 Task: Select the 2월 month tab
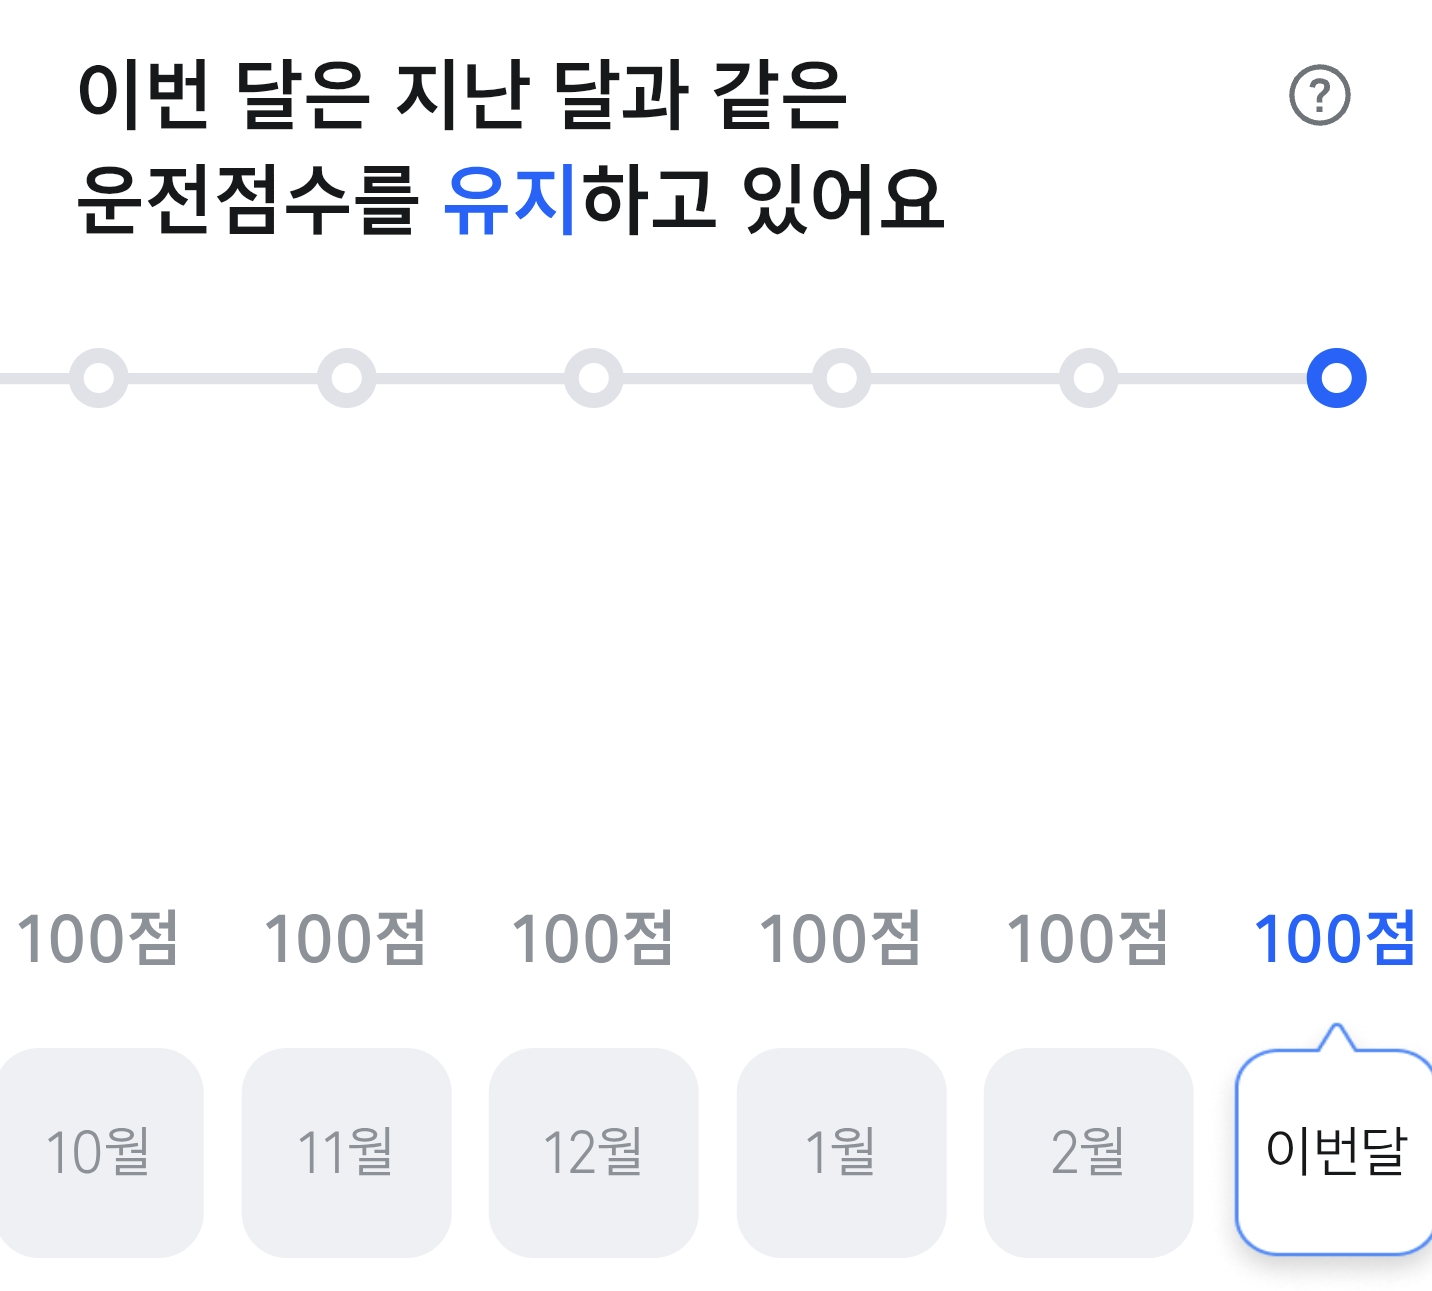click(1088, 1152)
